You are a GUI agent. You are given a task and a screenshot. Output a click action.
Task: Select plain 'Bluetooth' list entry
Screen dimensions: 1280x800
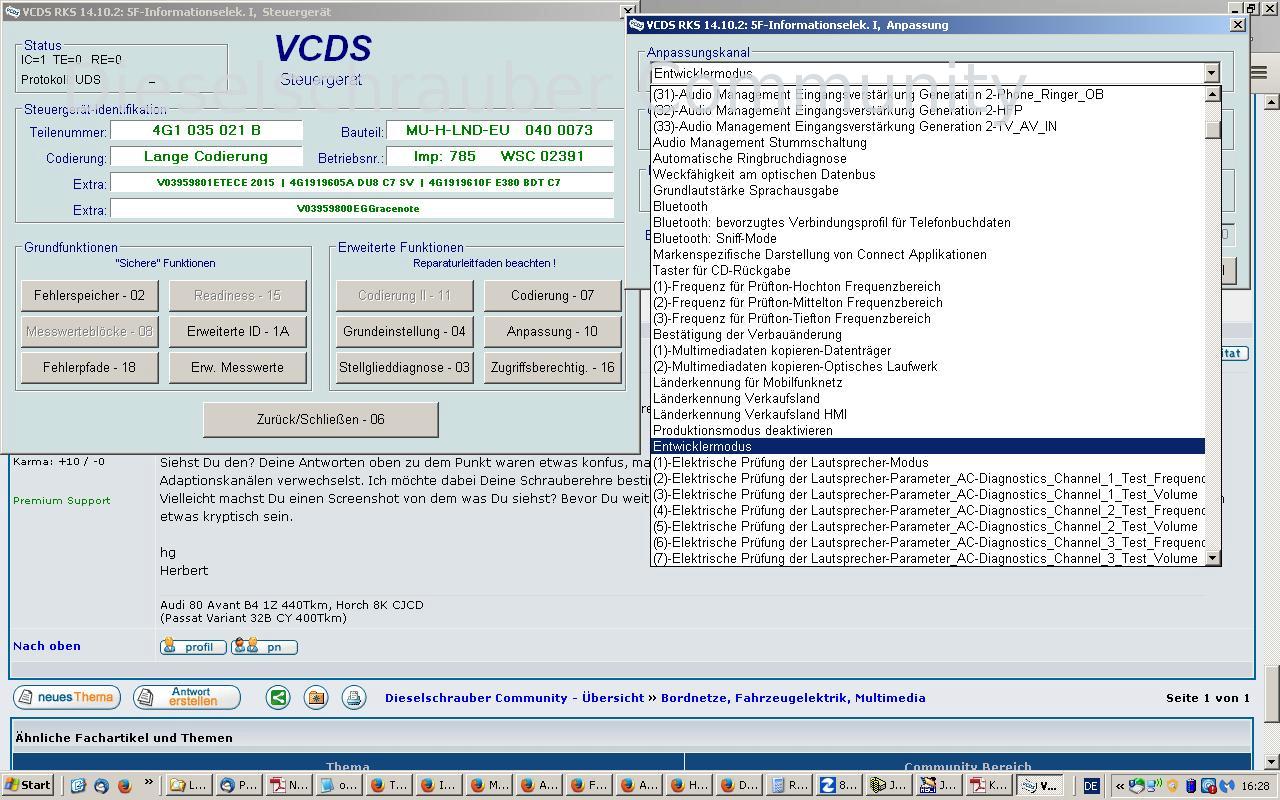(928, 206)
